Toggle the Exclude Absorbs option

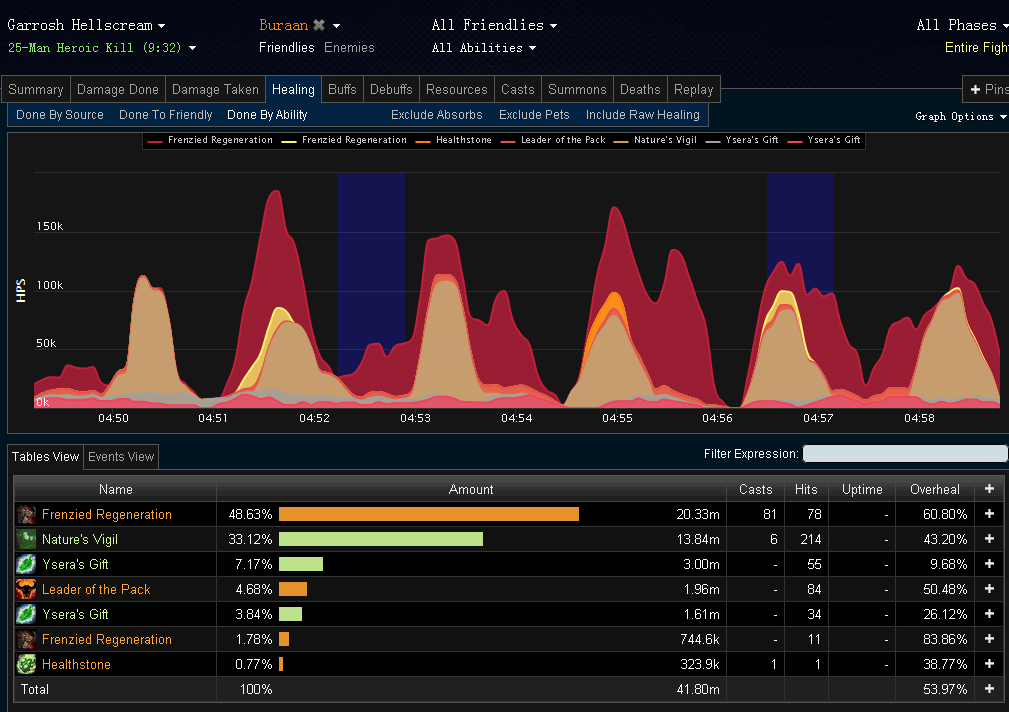(436, 115)
